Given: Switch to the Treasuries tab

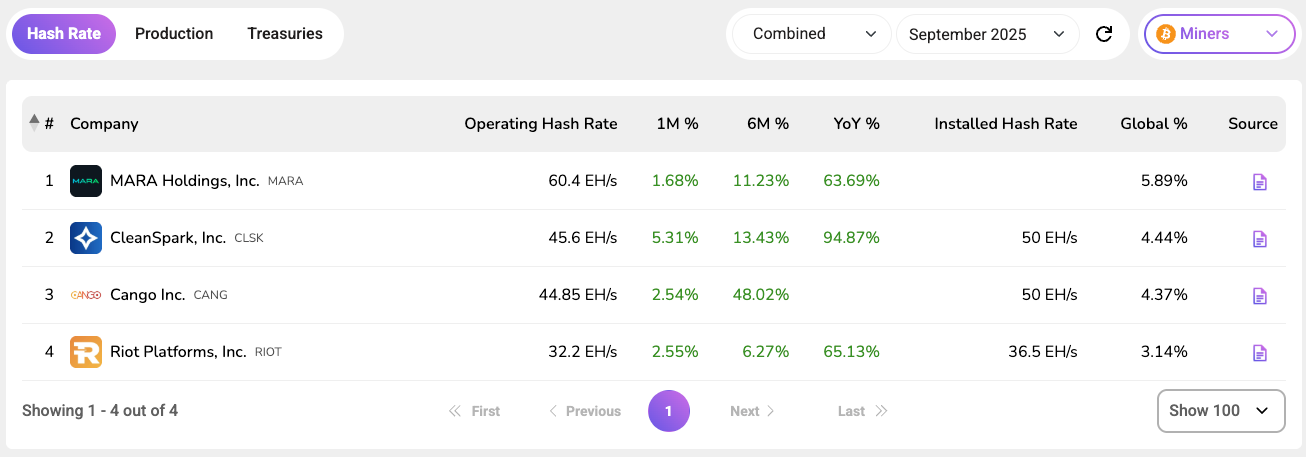Looking at the screenshot, I should point(285,34).
